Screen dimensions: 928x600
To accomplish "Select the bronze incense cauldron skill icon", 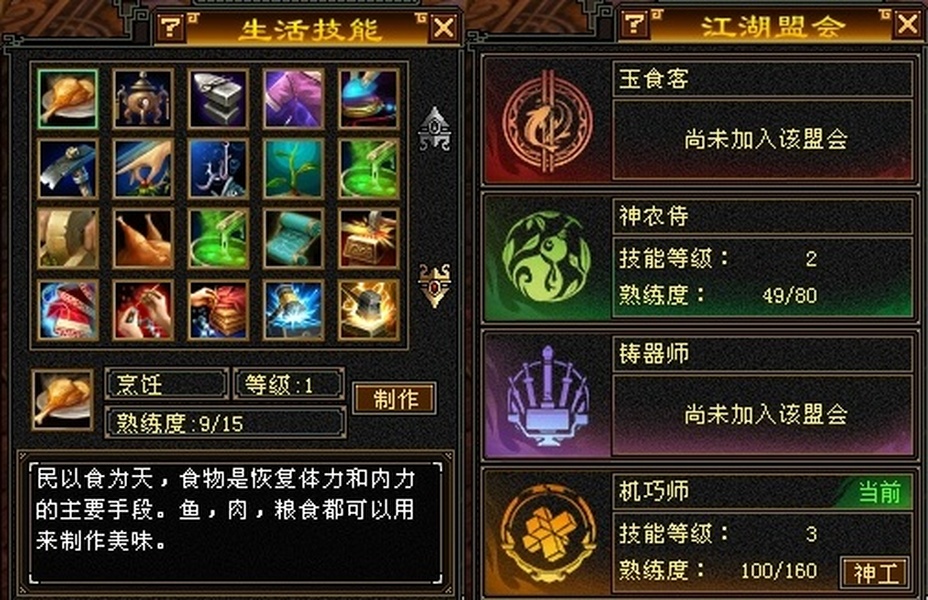I will pos(143,99).
